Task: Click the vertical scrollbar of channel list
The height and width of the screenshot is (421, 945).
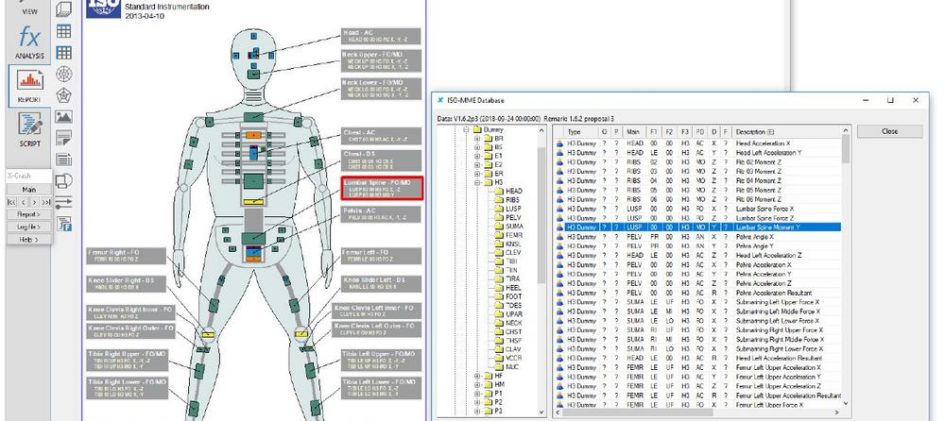Action: [846, 268]
